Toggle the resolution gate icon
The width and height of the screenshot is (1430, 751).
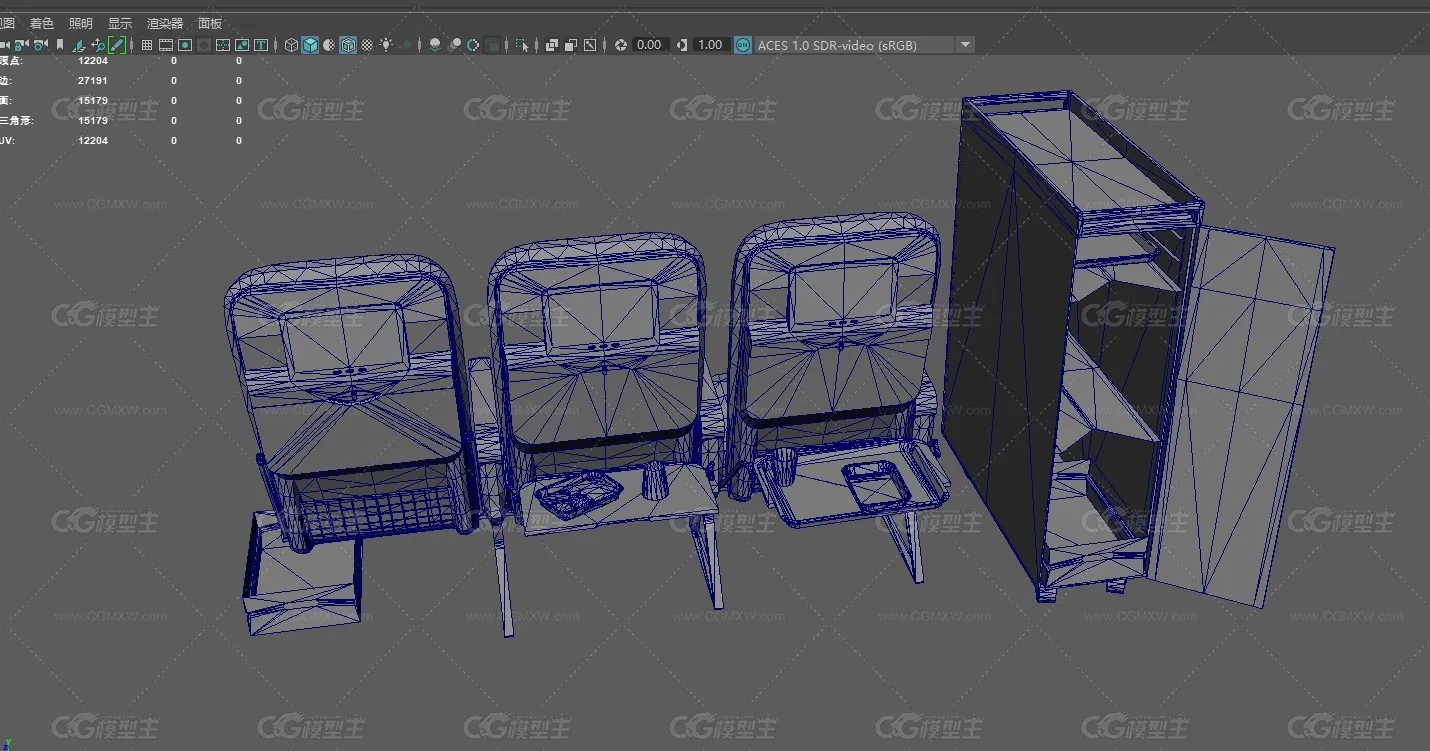click(x=185, y=45)
